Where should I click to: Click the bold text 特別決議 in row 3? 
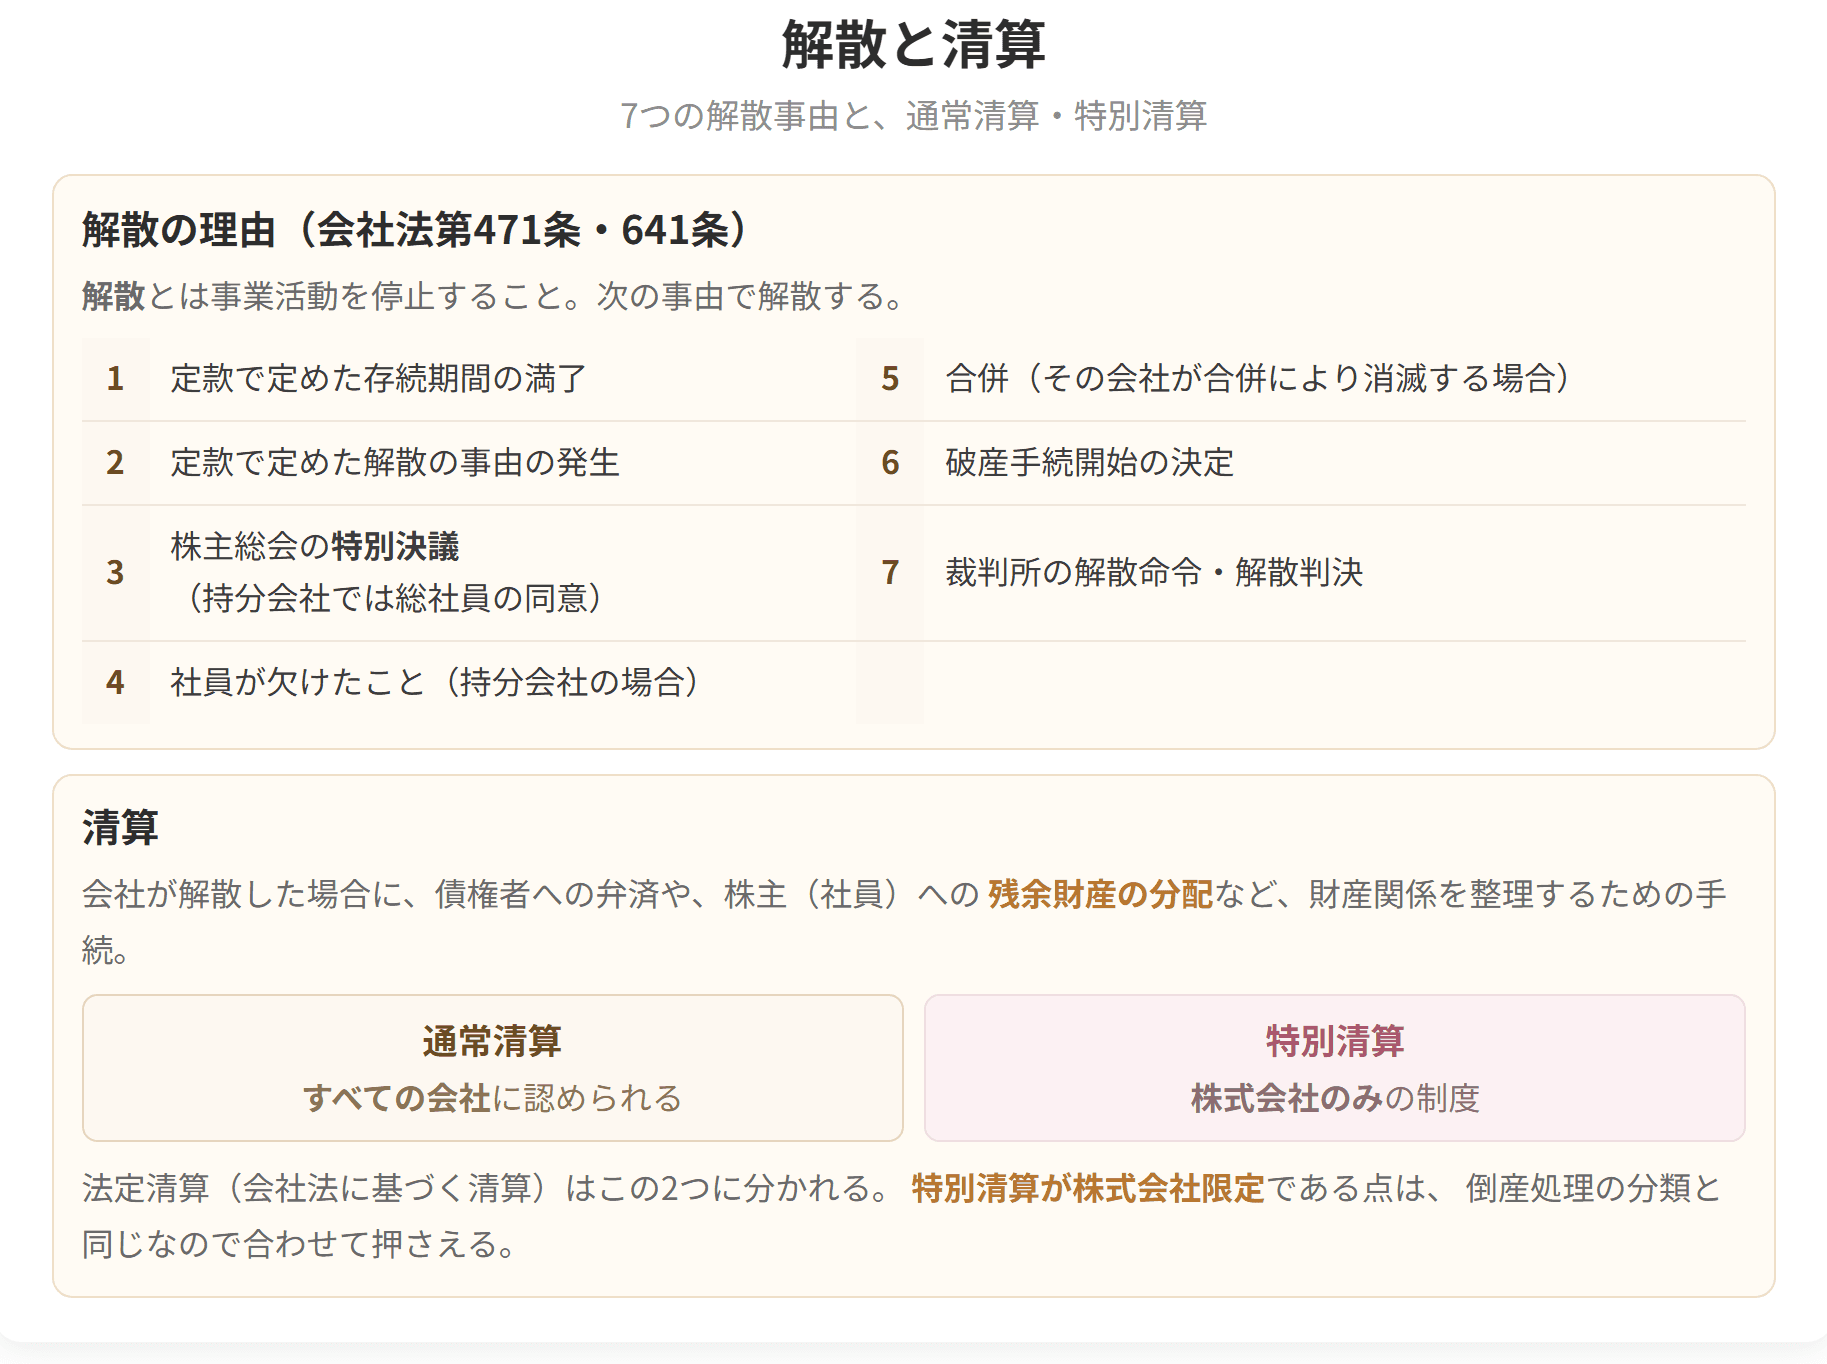[395, 547]
